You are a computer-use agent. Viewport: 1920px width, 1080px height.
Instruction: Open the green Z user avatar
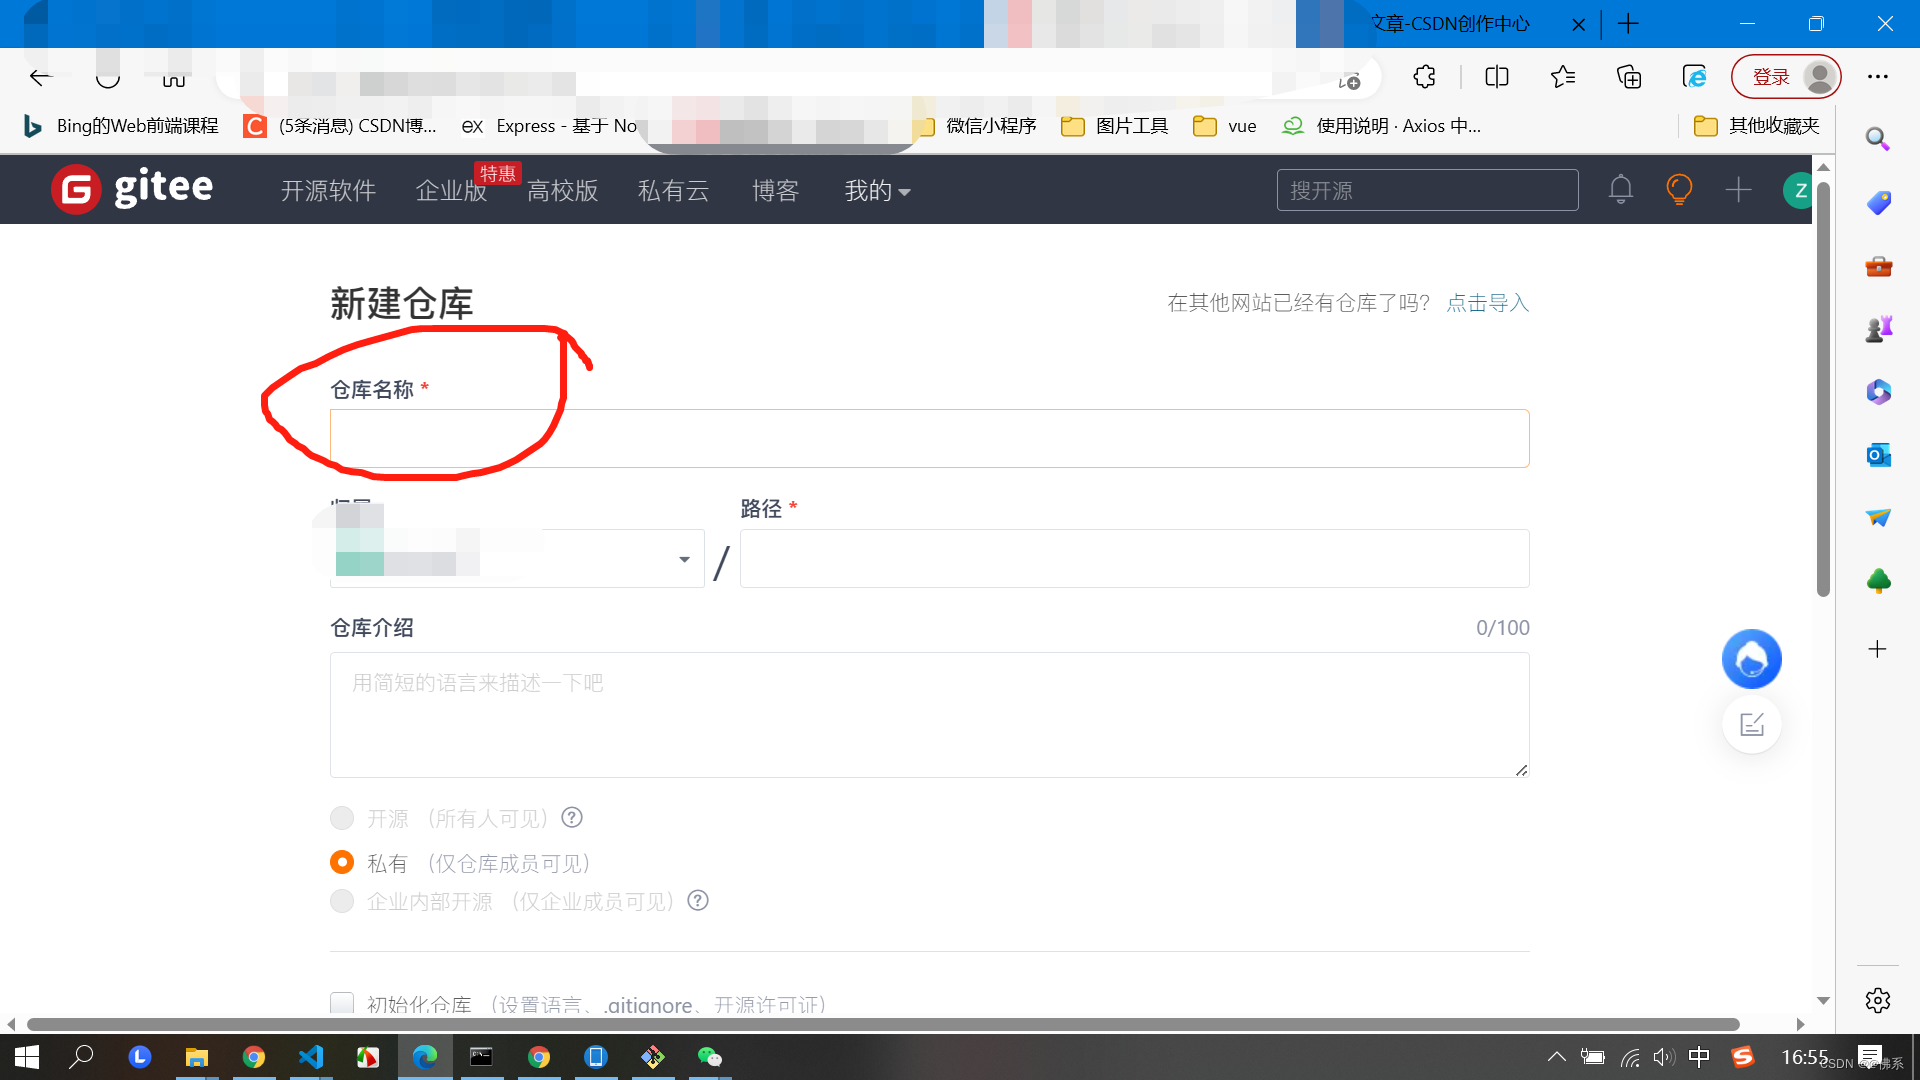[x=1798, y=190]
